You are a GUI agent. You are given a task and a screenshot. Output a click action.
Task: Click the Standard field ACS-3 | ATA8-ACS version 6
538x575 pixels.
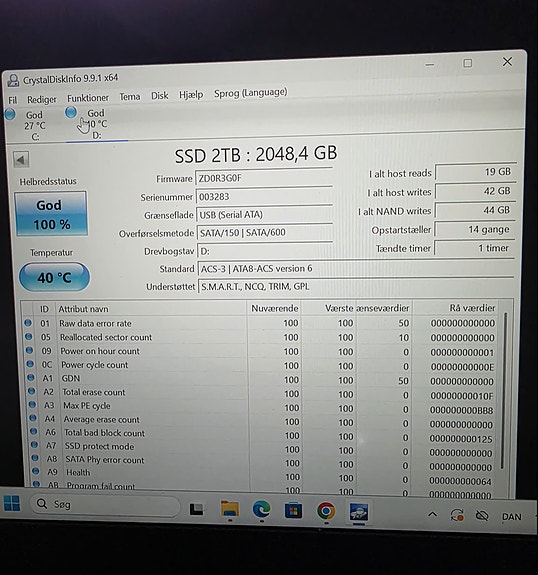356,268
